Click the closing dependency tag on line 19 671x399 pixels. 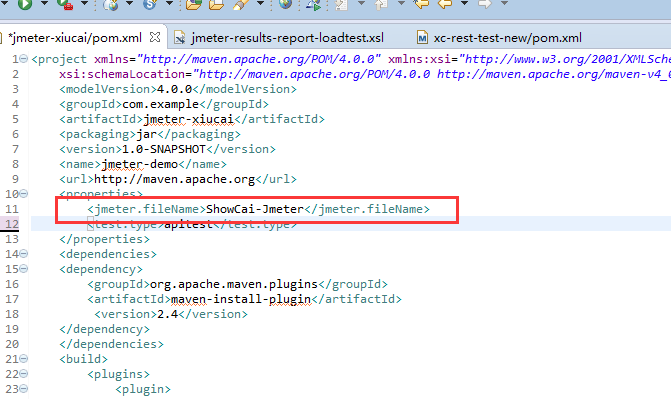(x=104, y=329)
